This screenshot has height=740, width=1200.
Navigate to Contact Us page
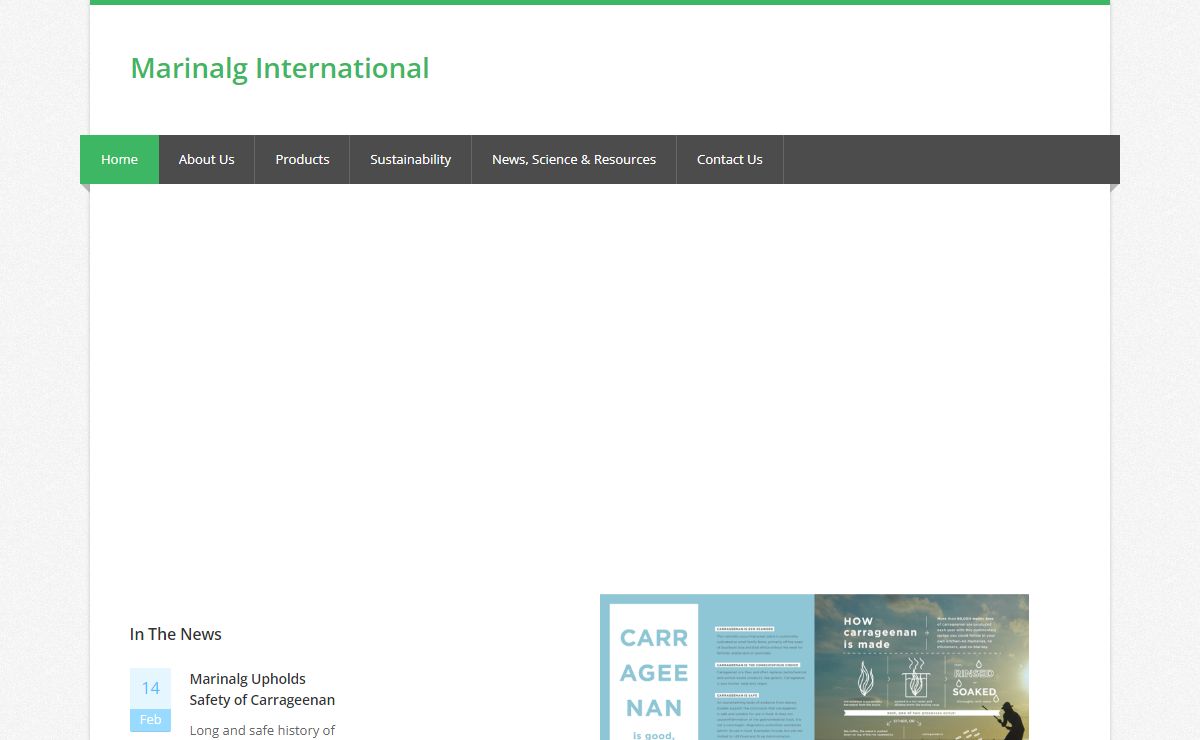tap(730, 159)
